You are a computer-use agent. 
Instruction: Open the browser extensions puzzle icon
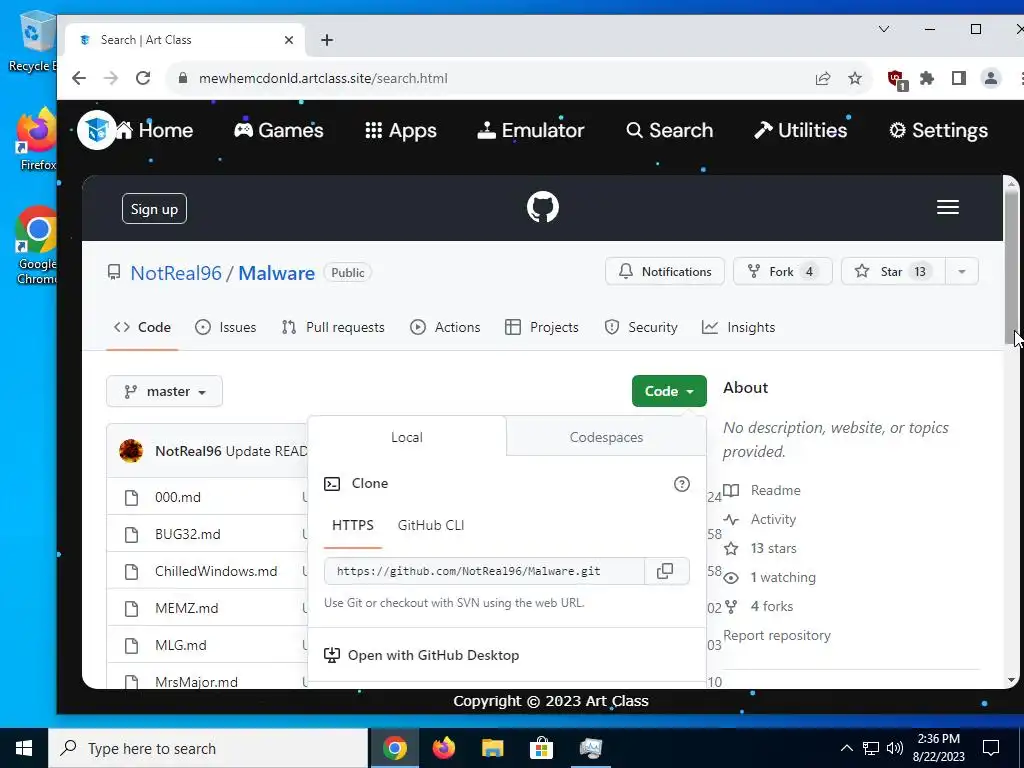click(x=927, y=78)
